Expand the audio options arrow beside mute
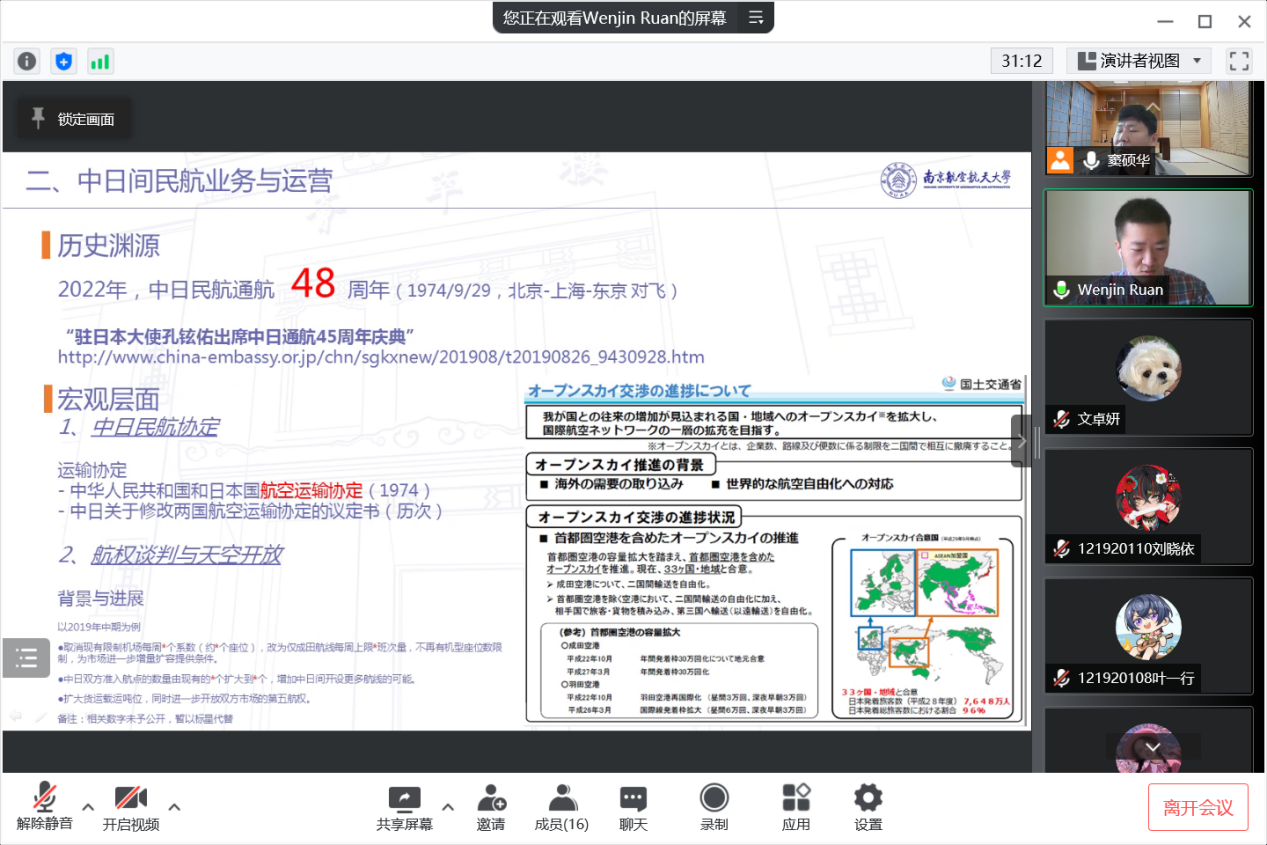Viewport: 1267px width, 845px height. click(88, 807)
